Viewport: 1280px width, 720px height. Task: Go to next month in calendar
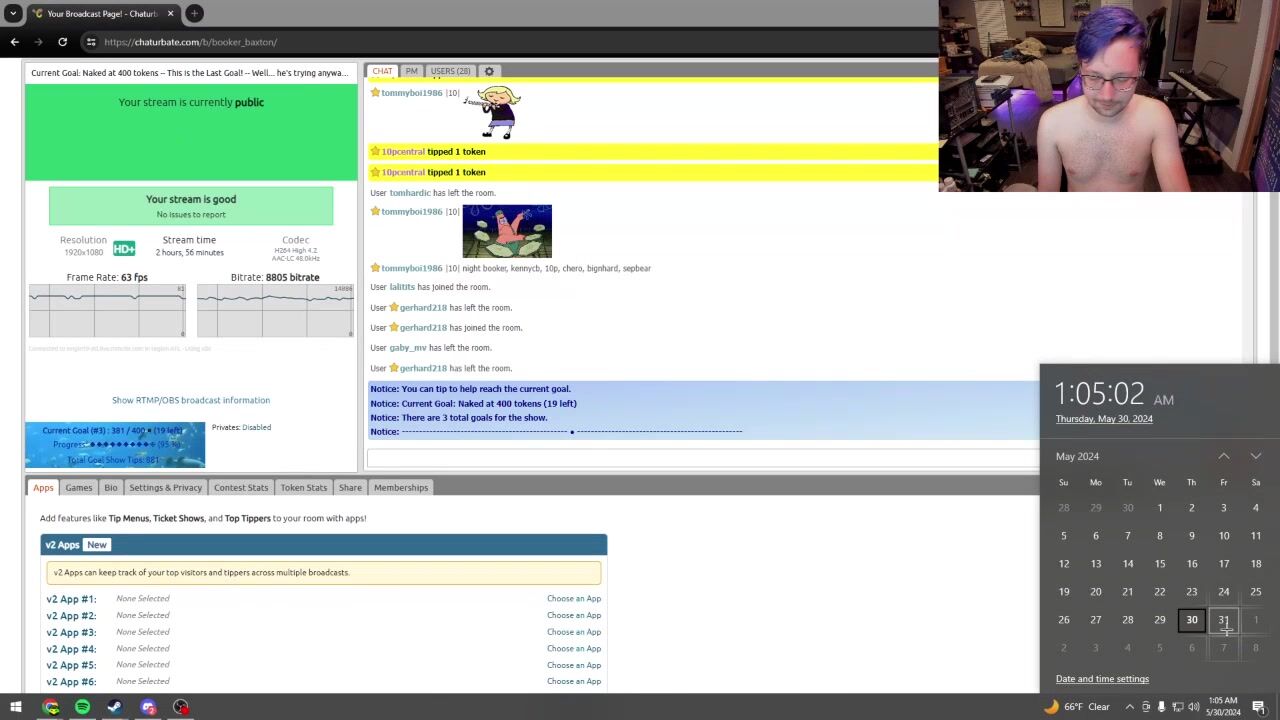click(x=1255, y=456)
